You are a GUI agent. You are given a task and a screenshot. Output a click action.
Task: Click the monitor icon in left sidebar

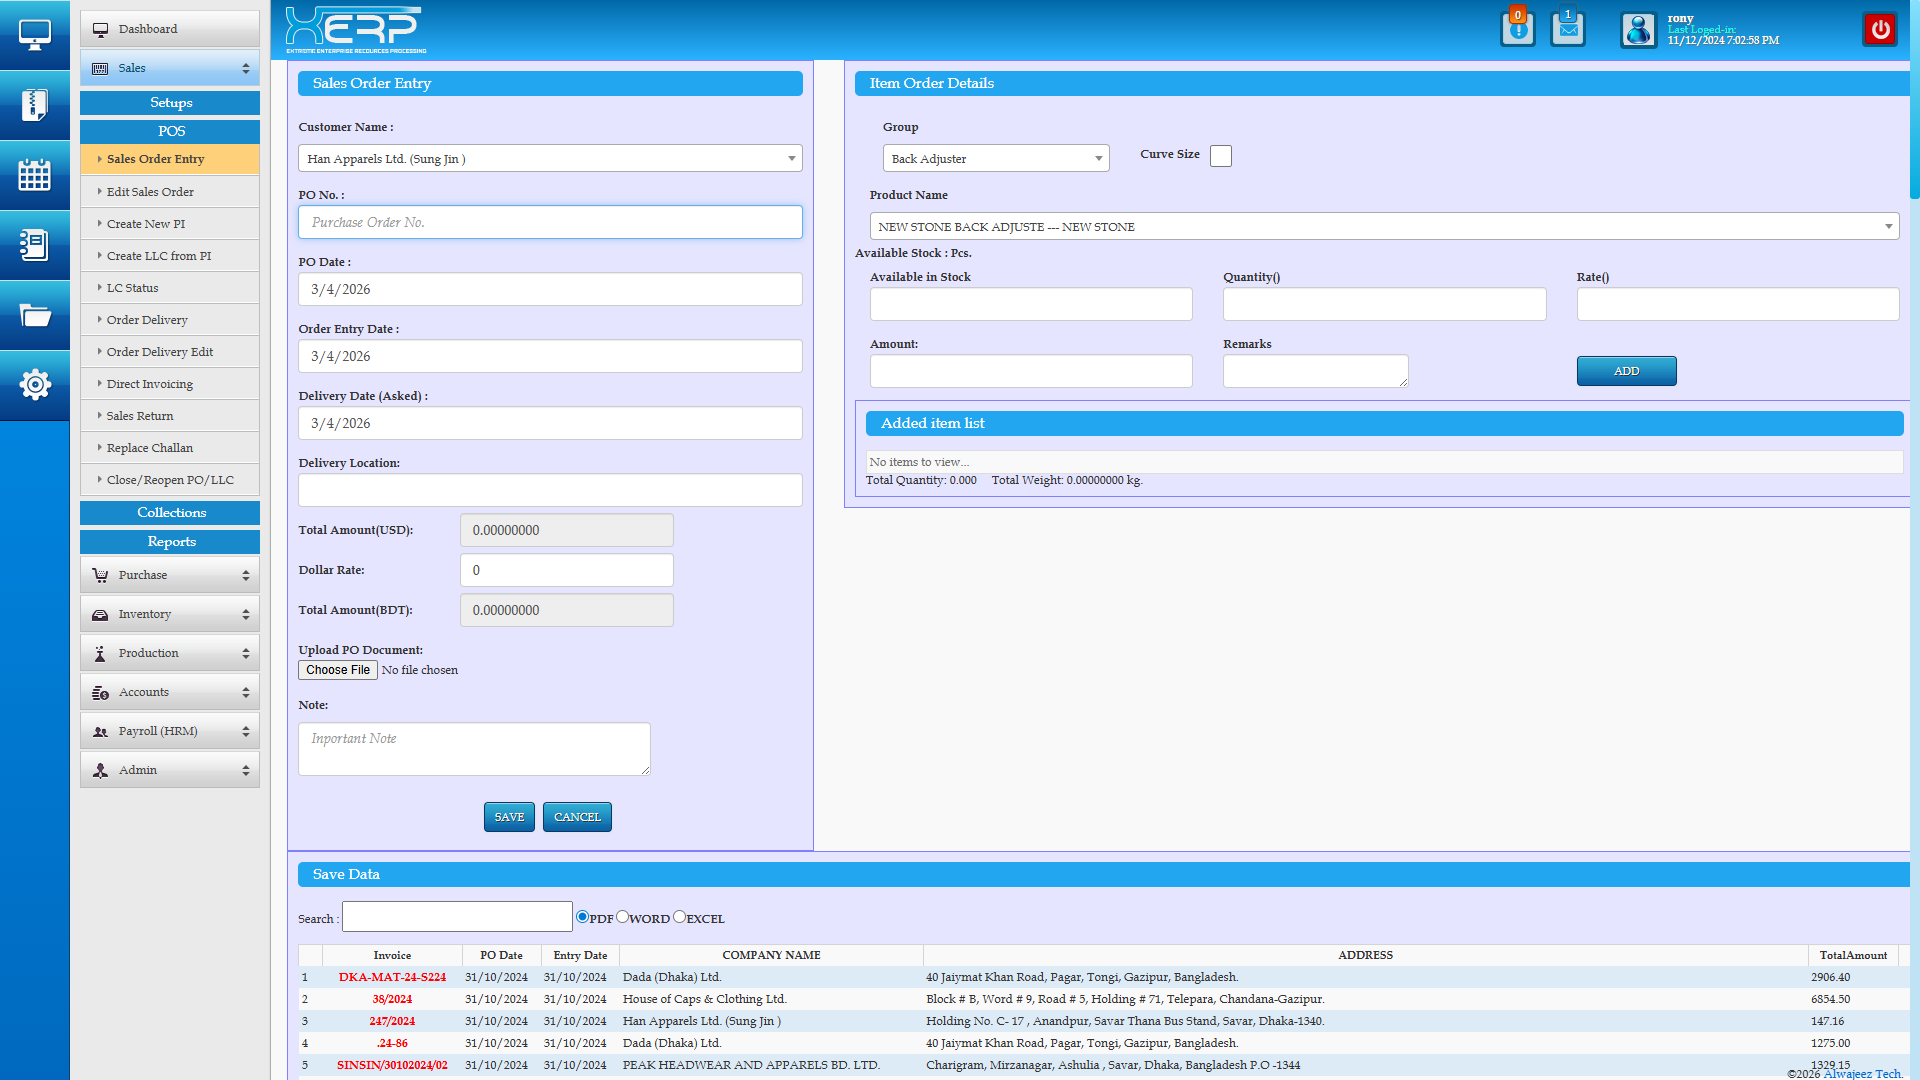pos(34,35)
